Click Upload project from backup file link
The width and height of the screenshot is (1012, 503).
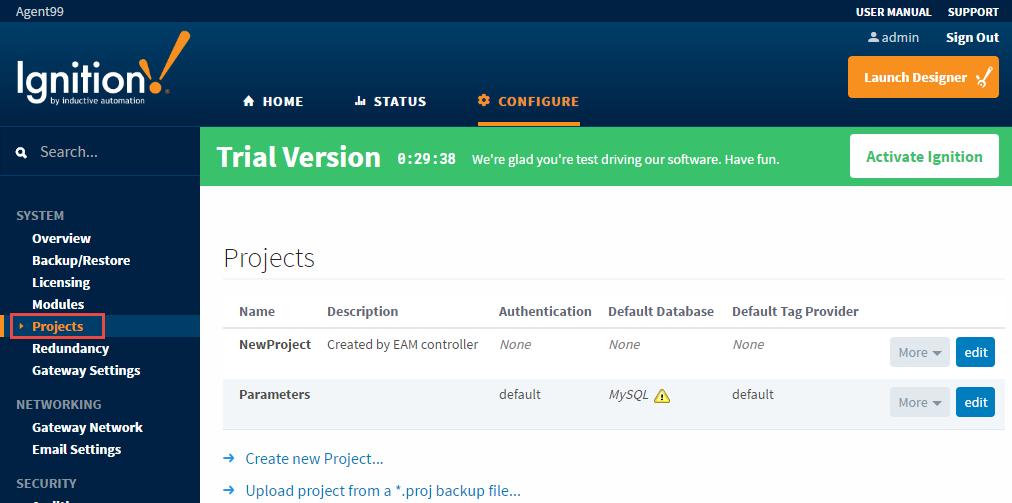coord(383,491)
